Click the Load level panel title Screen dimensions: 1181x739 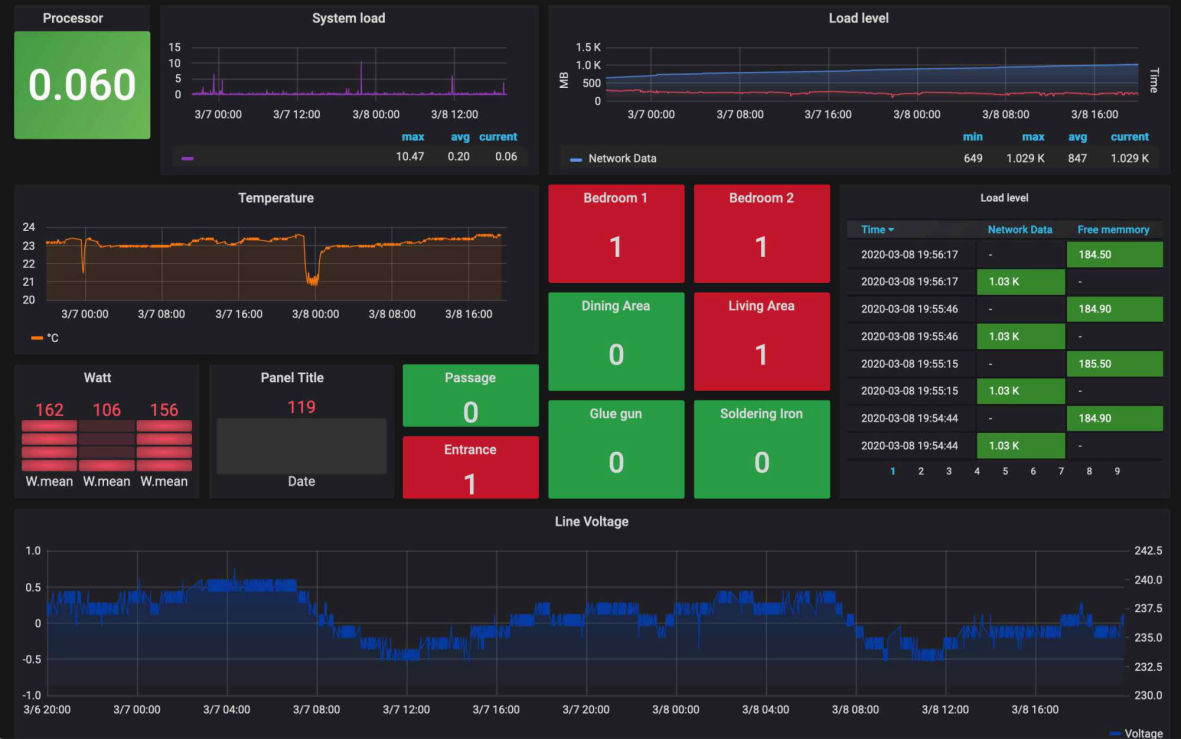[x=859, y=17]
